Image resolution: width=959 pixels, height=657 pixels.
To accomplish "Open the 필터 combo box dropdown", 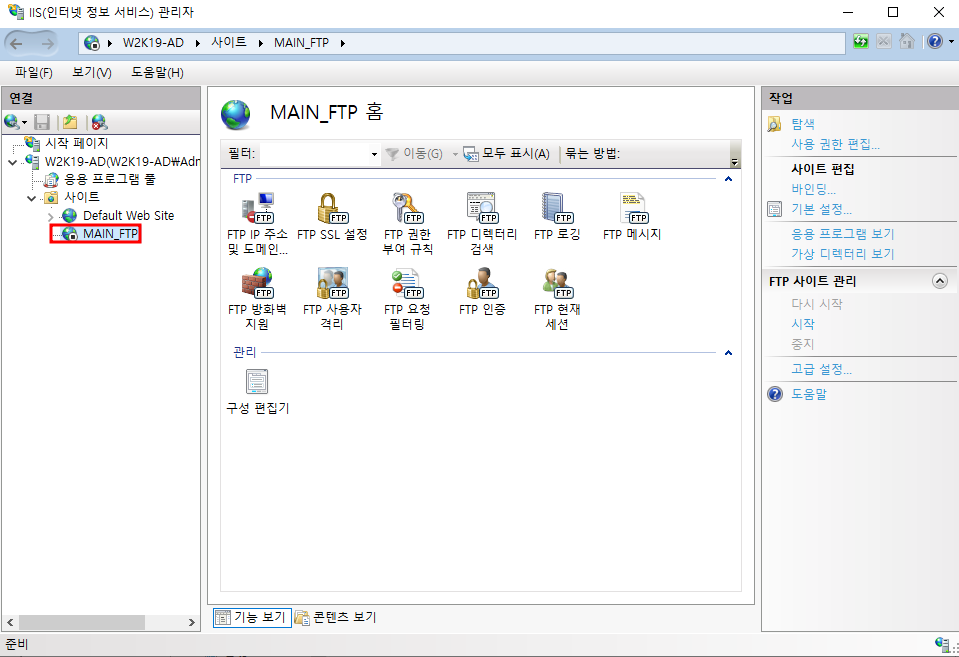I will click(374, 154).
